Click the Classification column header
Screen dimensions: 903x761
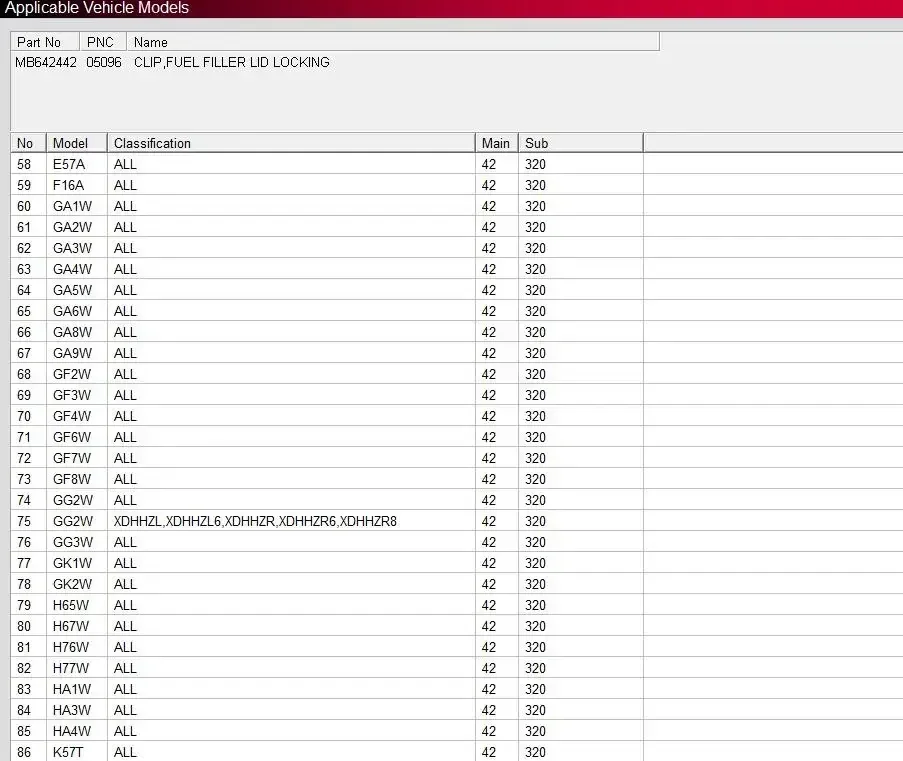291,143
